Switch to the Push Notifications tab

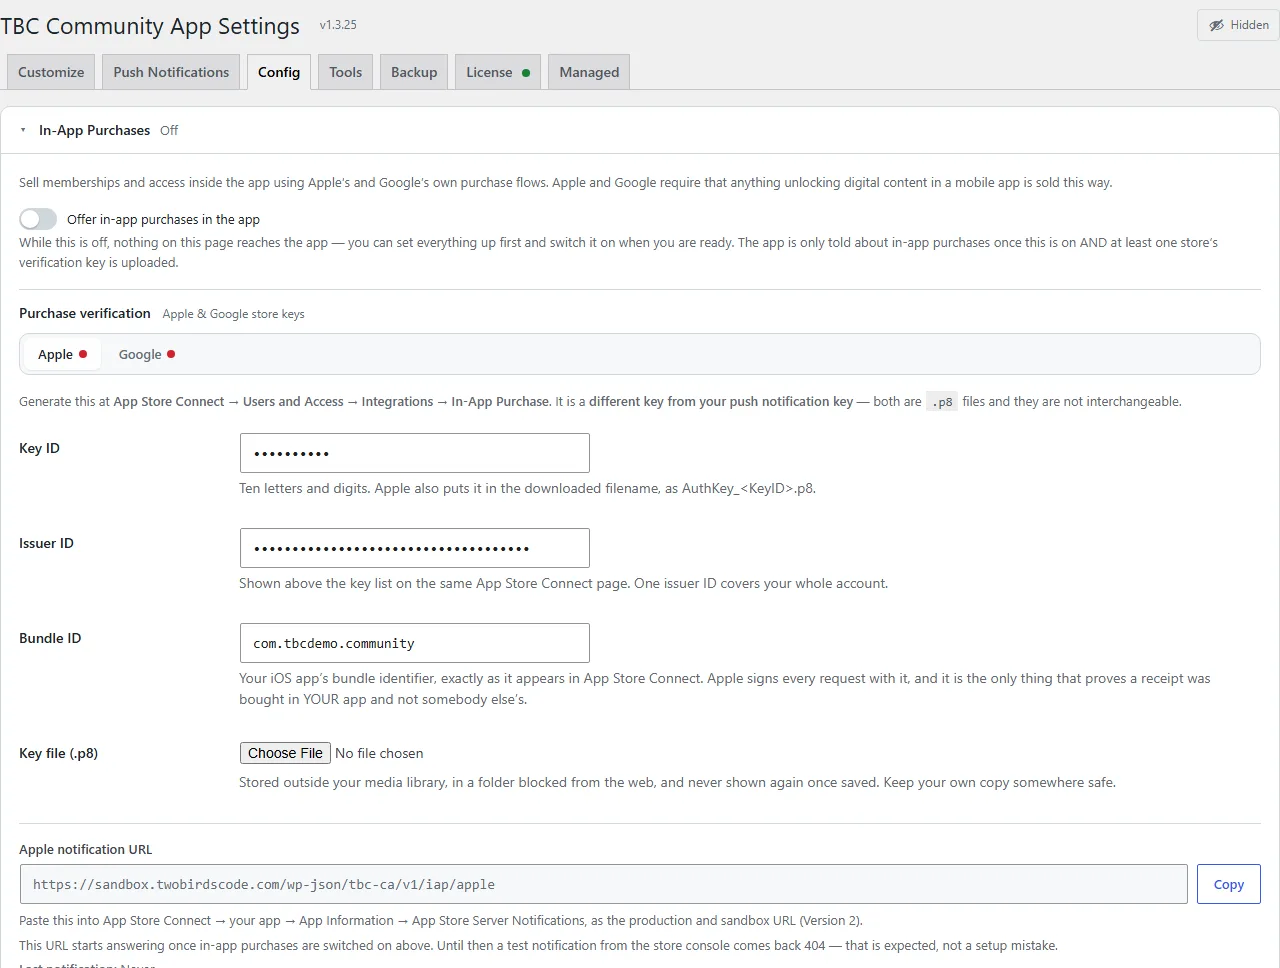(171, 72)
